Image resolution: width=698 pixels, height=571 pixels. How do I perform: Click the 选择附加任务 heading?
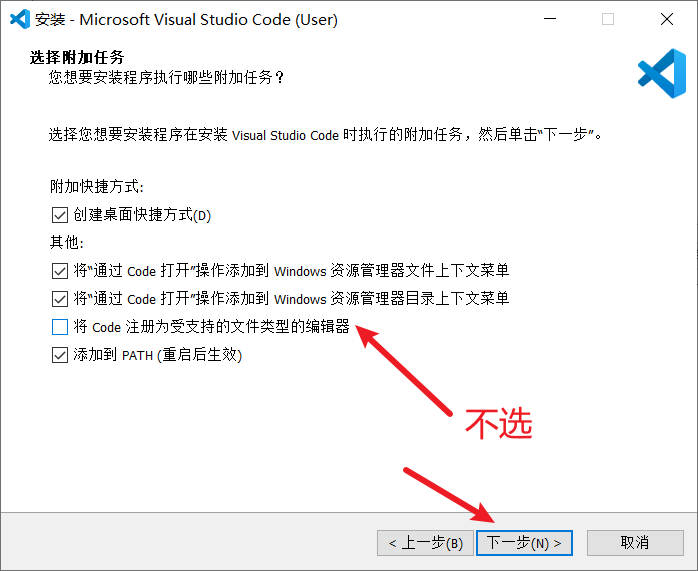(77, 57)
